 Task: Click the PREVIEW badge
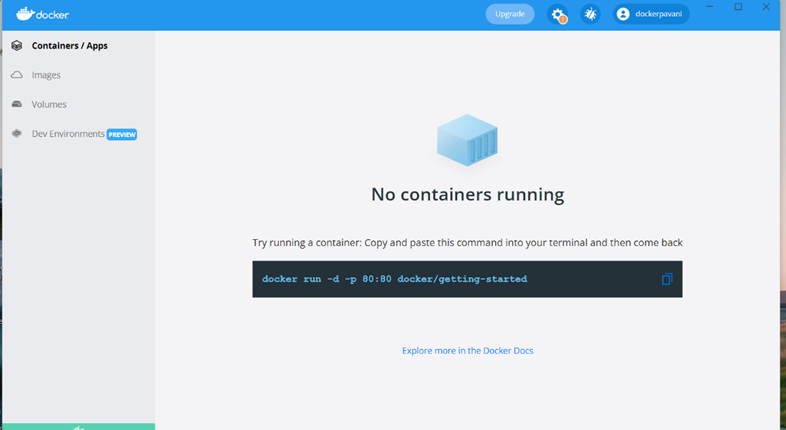click(x=122, y=134)
